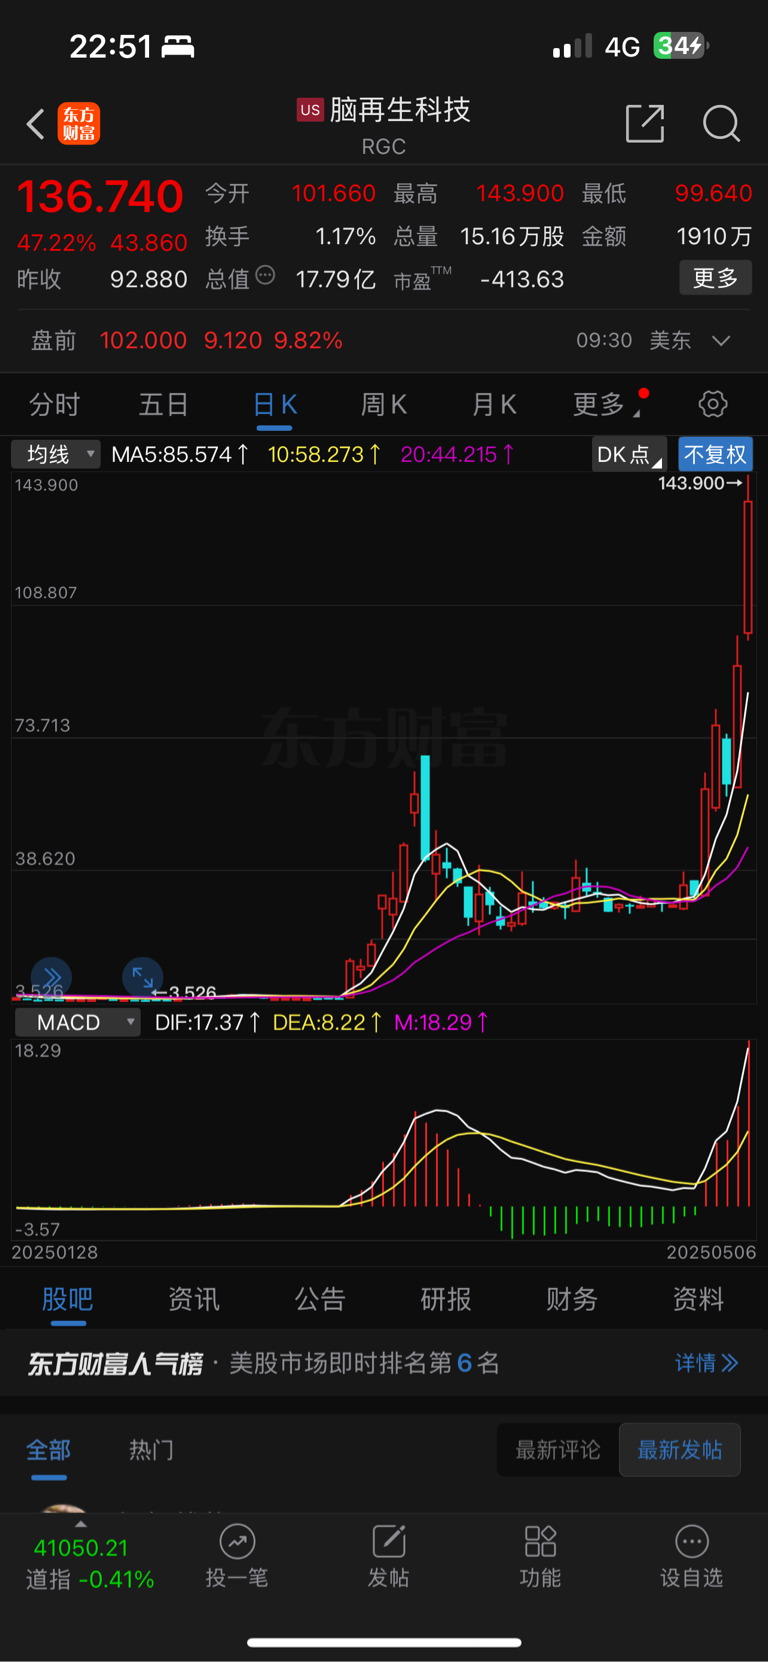Select the 最新评论 sort option
This screenshot has height=1662, width=768.
tap(558, 1450)
